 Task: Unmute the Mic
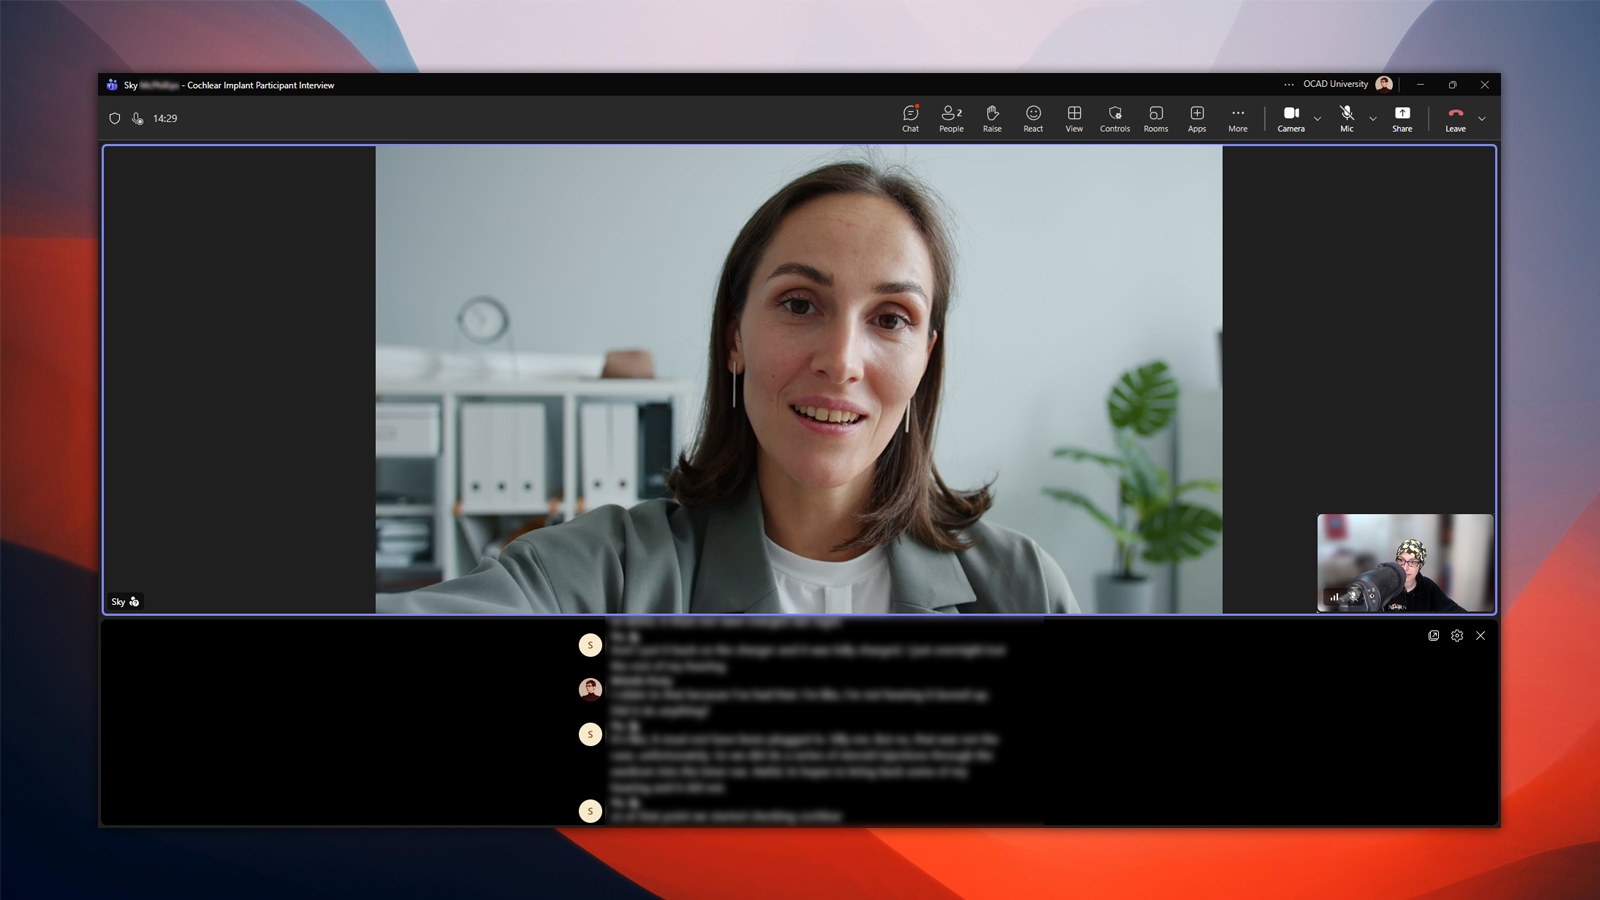pos(1347,118)
